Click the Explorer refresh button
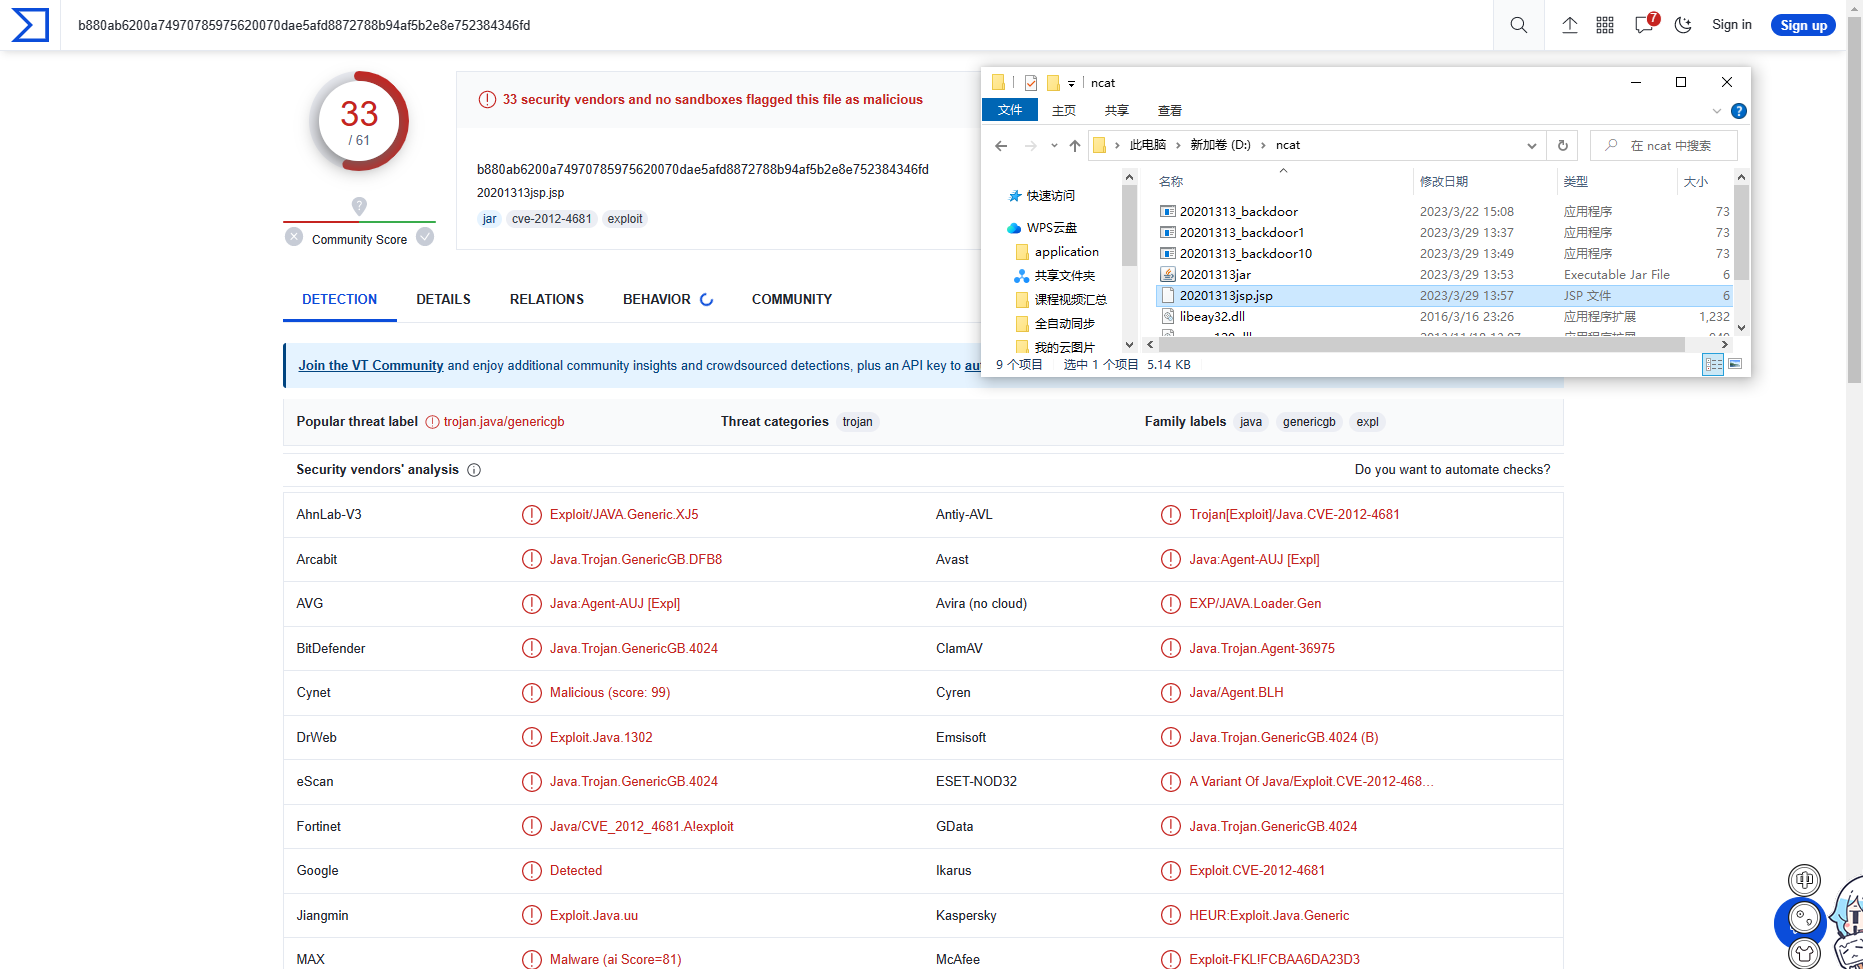The height and width of the screenshot is (969, 1863). point(1563,146)
